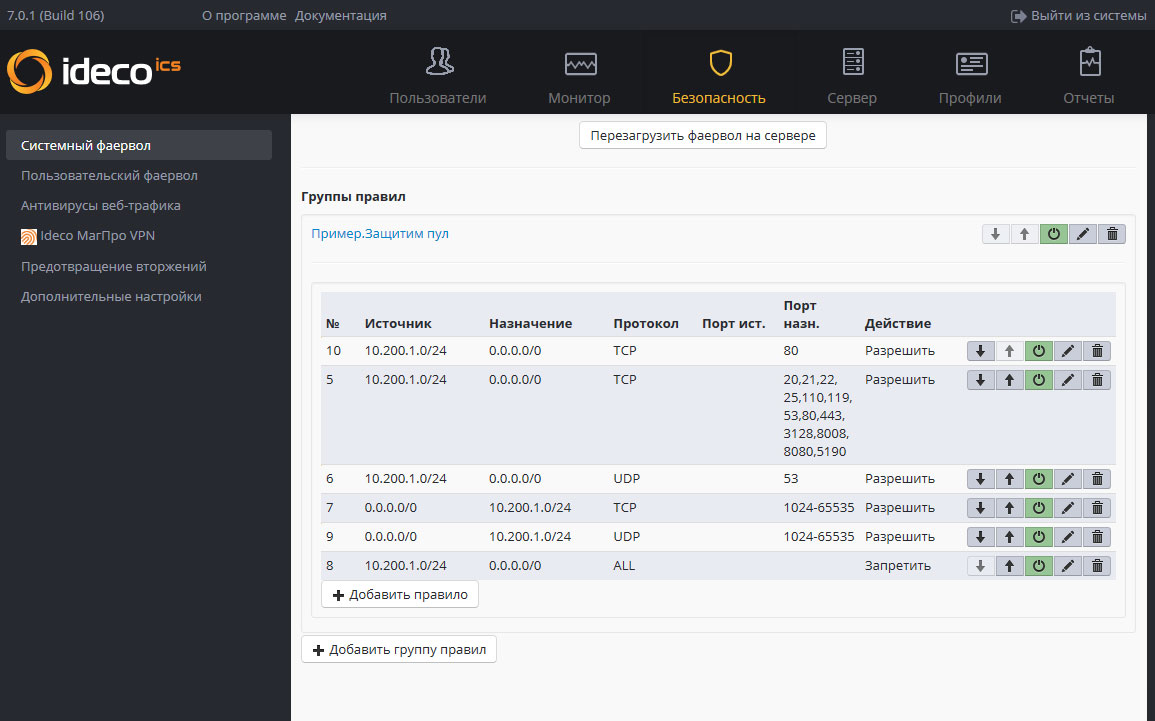Open Ideco МагПро VPN sidebar item
The height and width of the screenshot is (721, 1155).
(x=88, y=236)
